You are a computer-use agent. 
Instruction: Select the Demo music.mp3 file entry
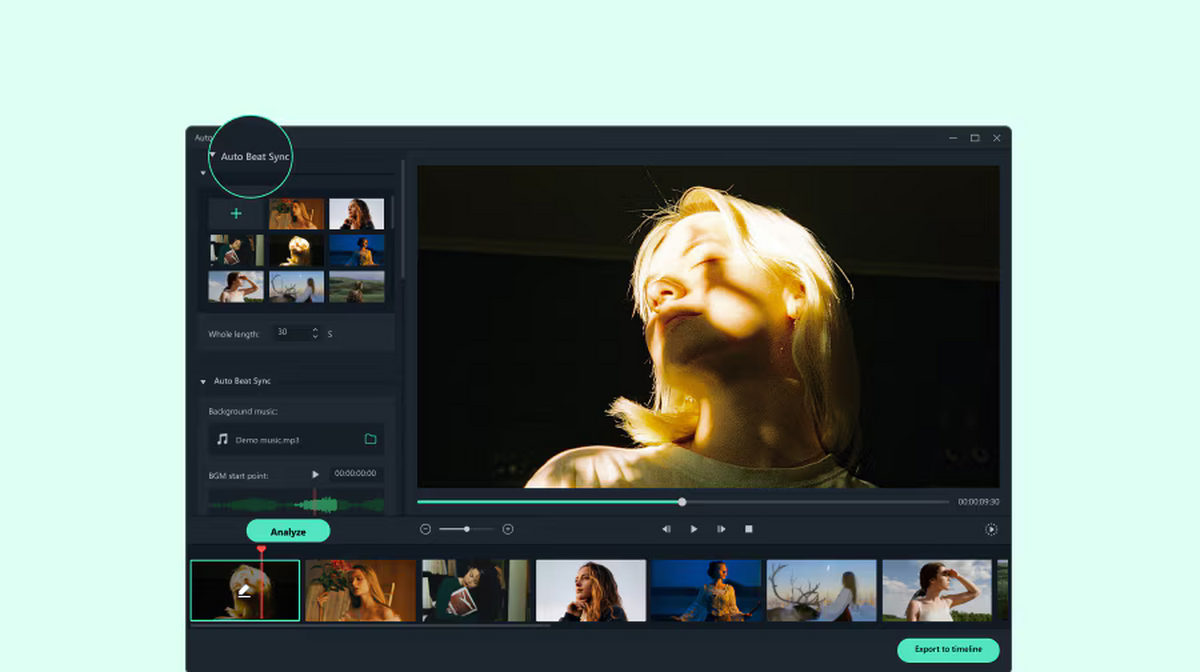pos(267,440)
